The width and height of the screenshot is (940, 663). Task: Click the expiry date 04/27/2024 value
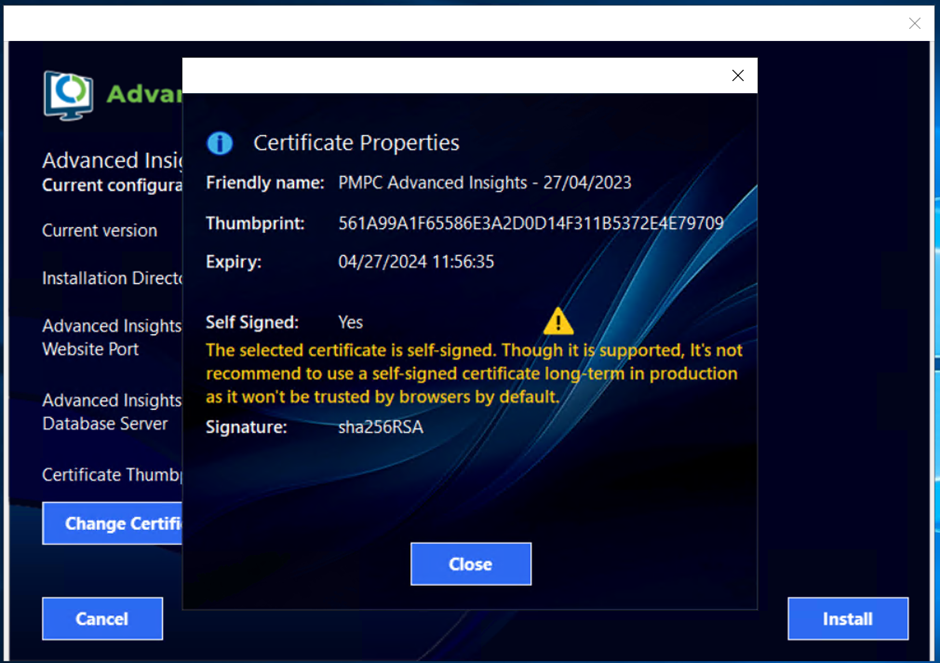pos(416,262)
